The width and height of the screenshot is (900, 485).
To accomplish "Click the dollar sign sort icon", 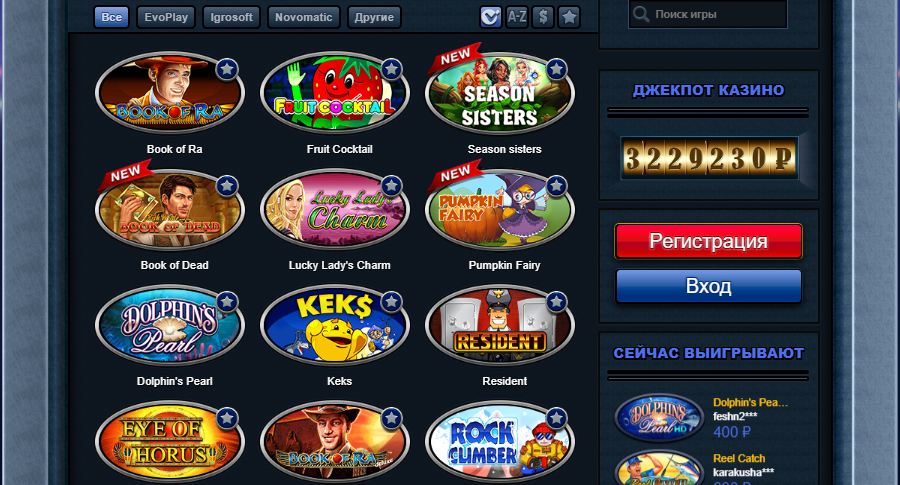I will tap(543, 17).
